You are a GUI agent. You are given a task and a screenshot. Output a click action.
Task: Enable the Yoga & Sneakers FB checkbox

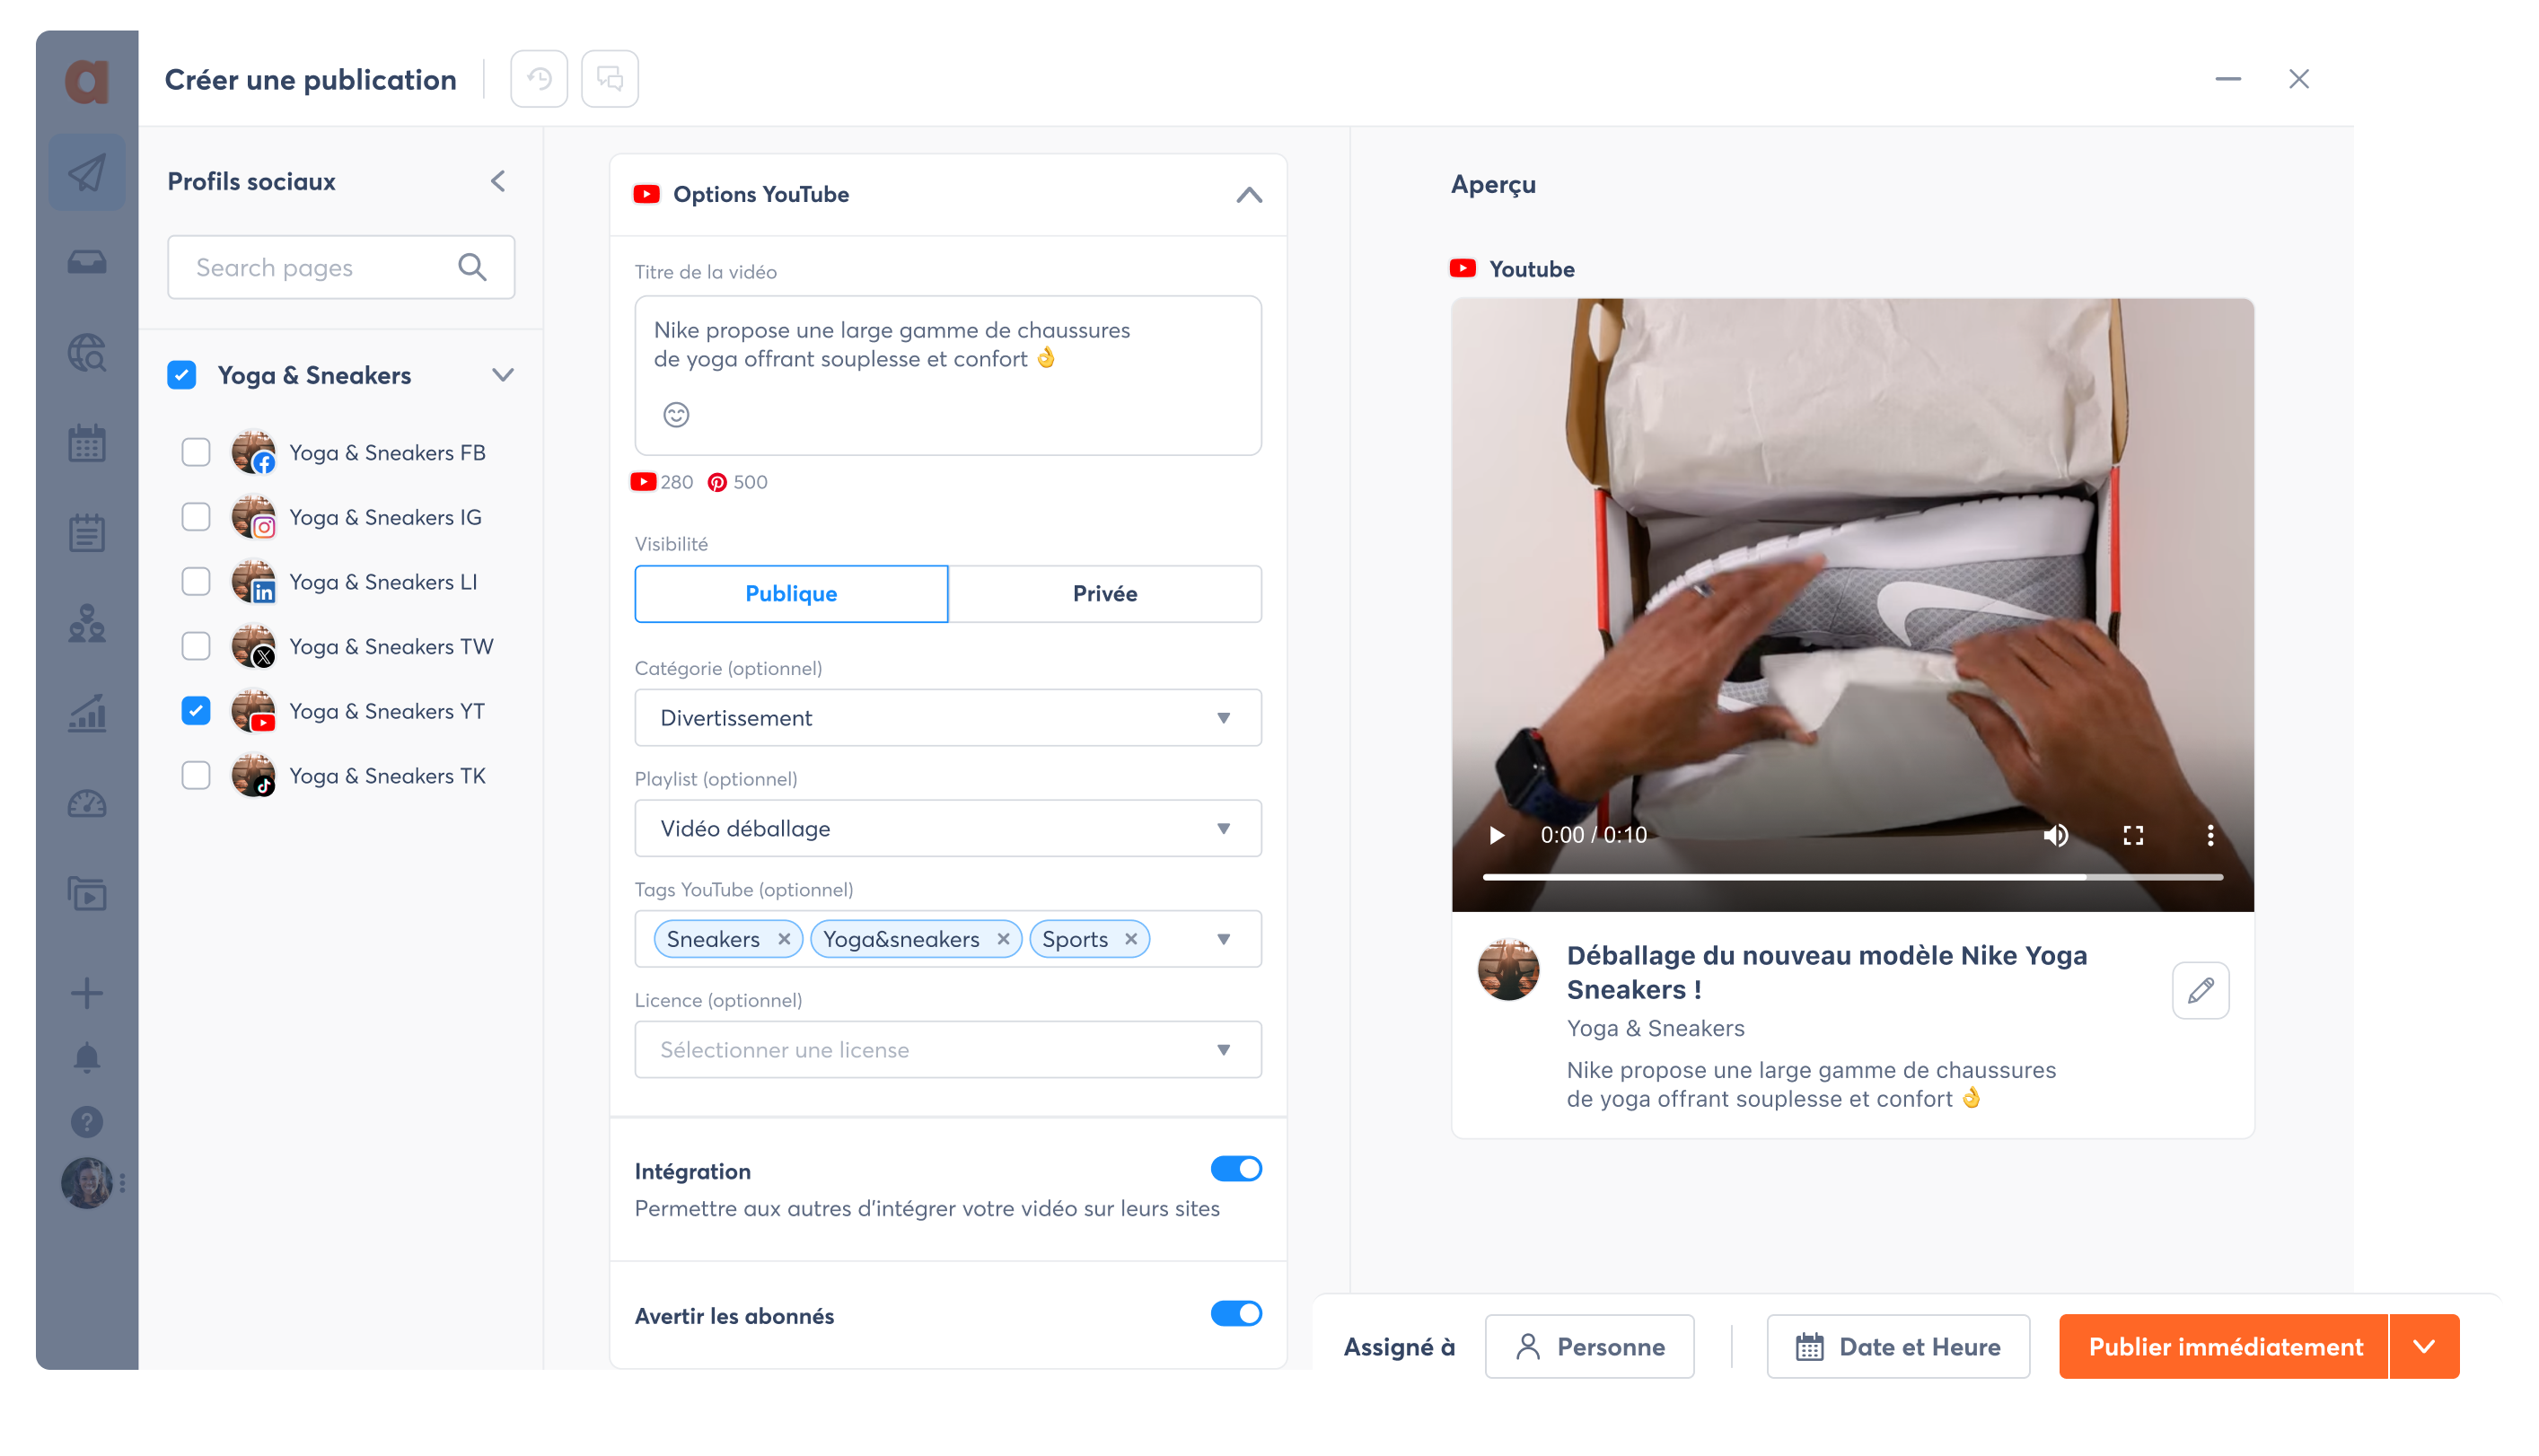(196, 452)
